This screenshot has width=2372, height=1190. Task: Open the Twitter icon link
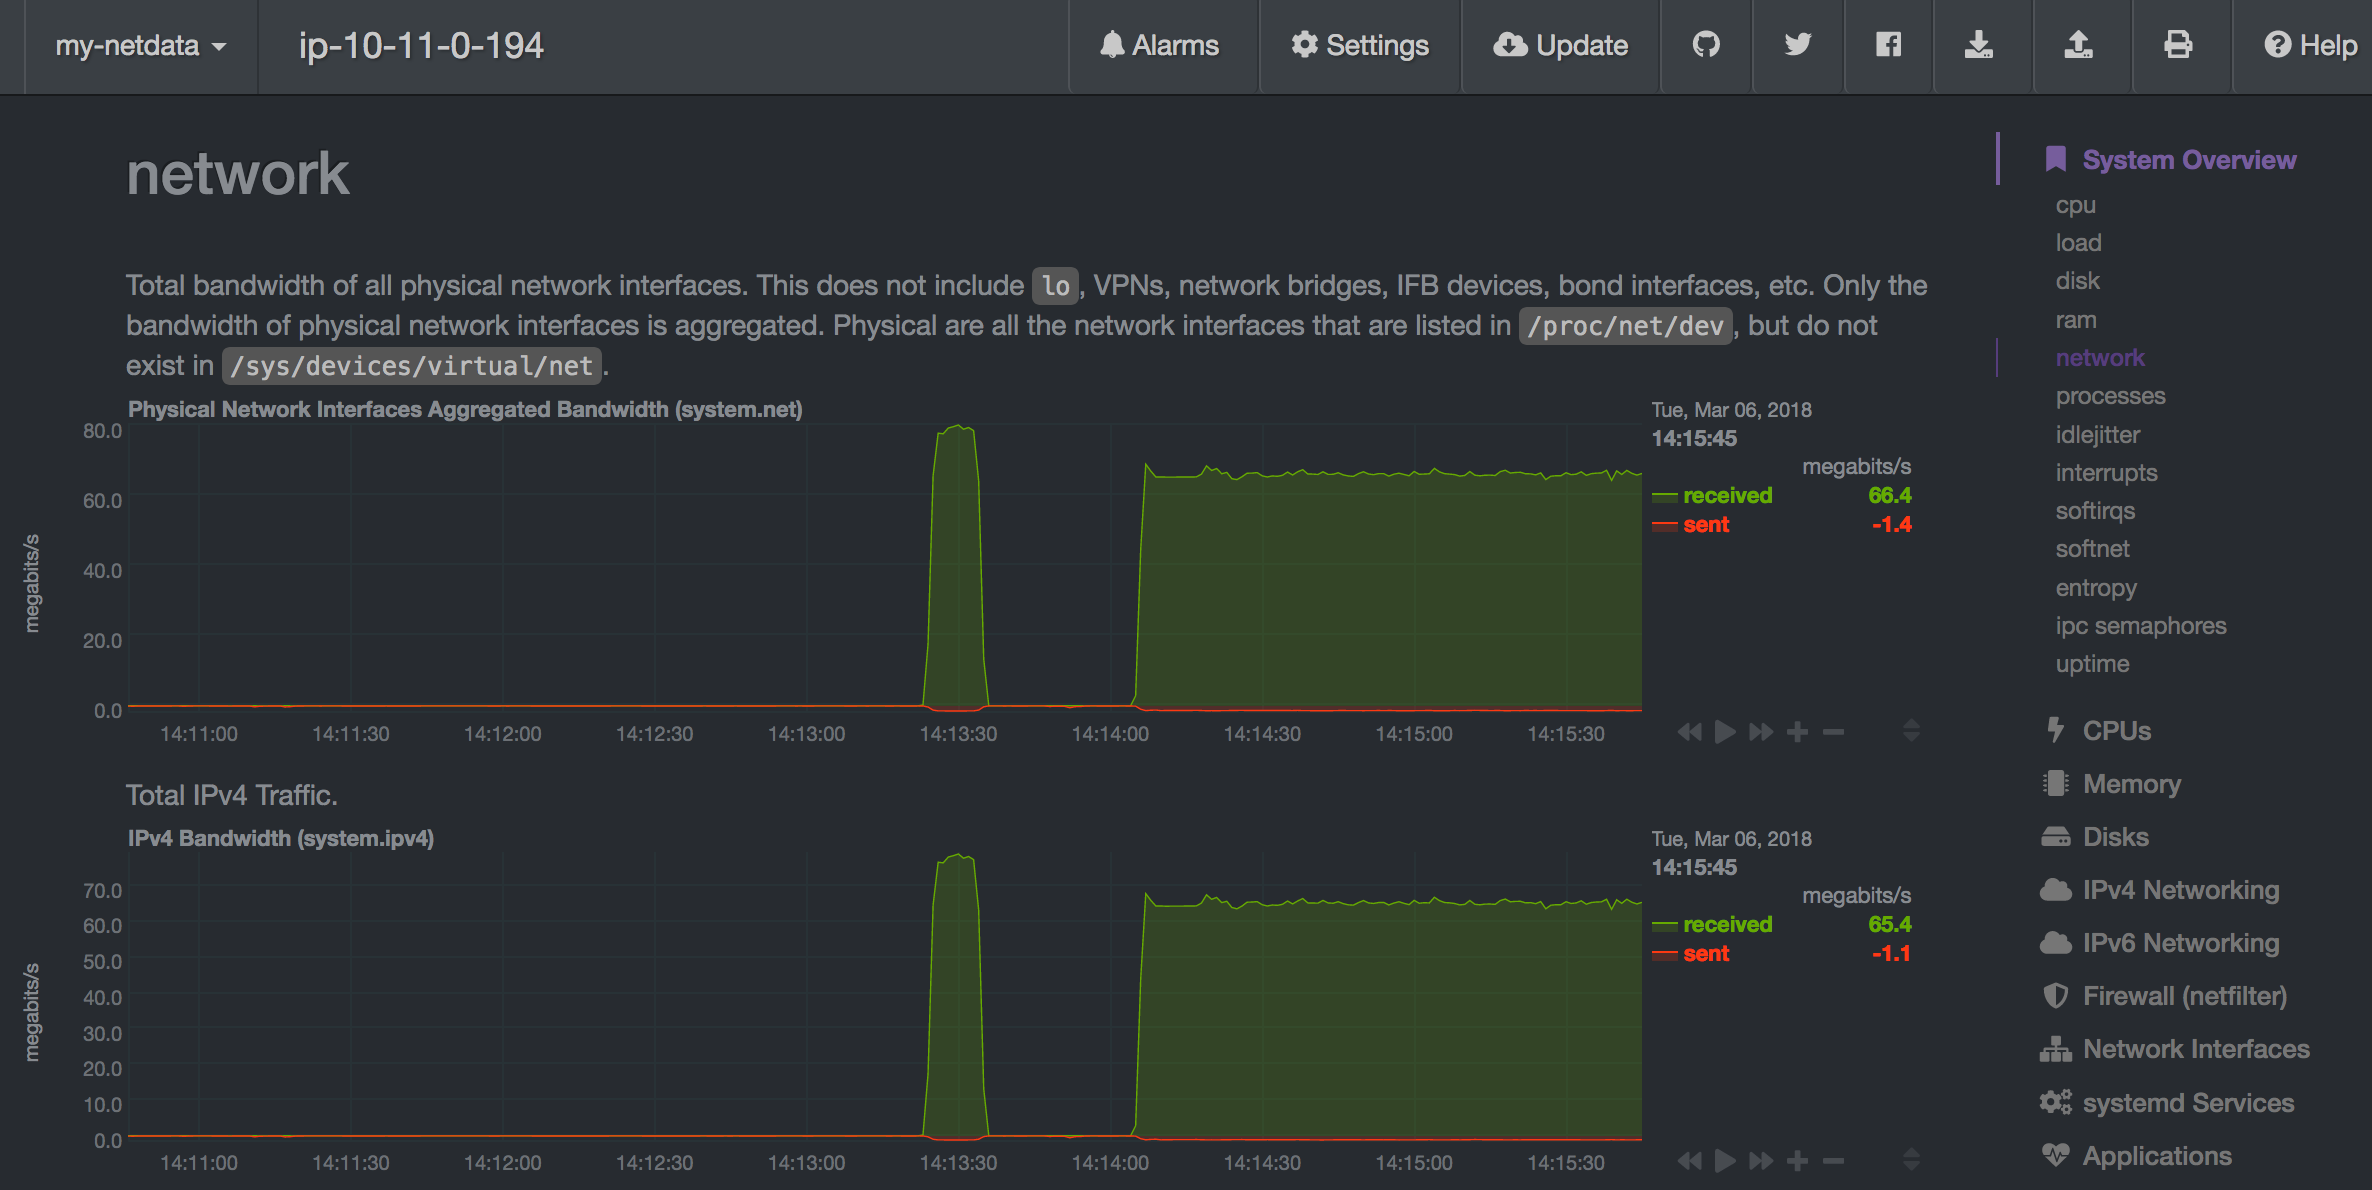click(1798, 45)
